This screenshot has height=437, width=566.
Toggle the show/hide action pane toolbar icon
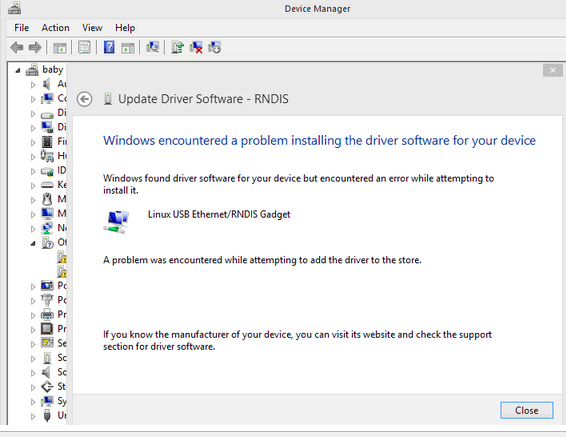pos(127,48)
